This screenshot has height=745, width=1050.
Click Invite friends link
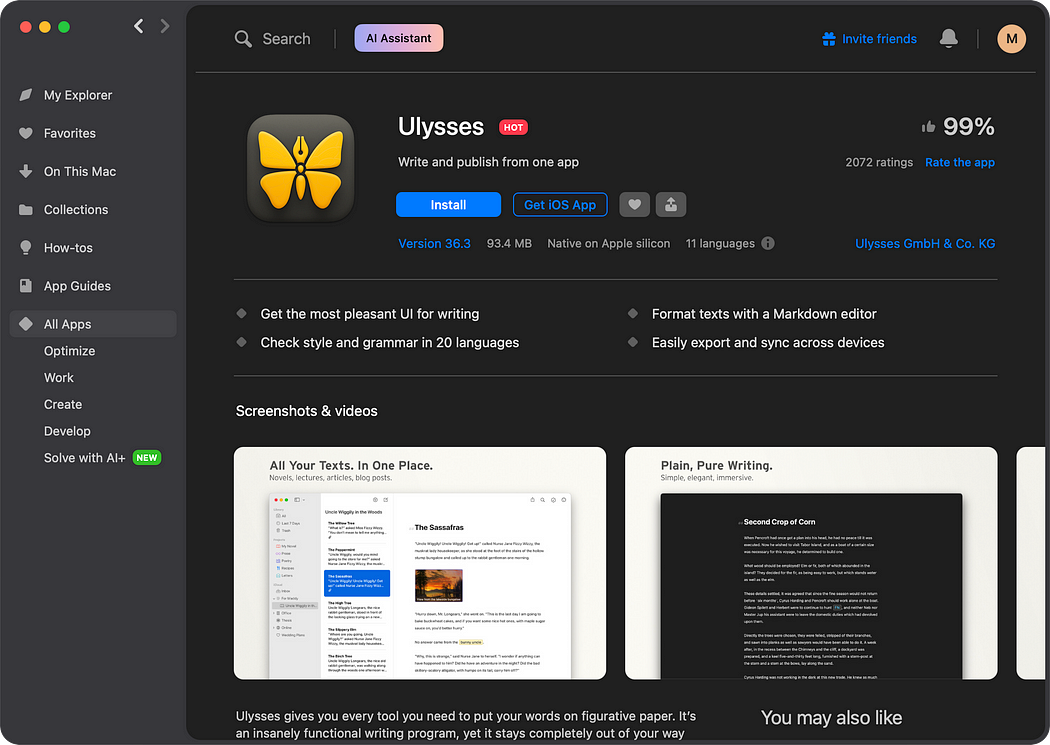pyautogui.click(x=869, y=39)
